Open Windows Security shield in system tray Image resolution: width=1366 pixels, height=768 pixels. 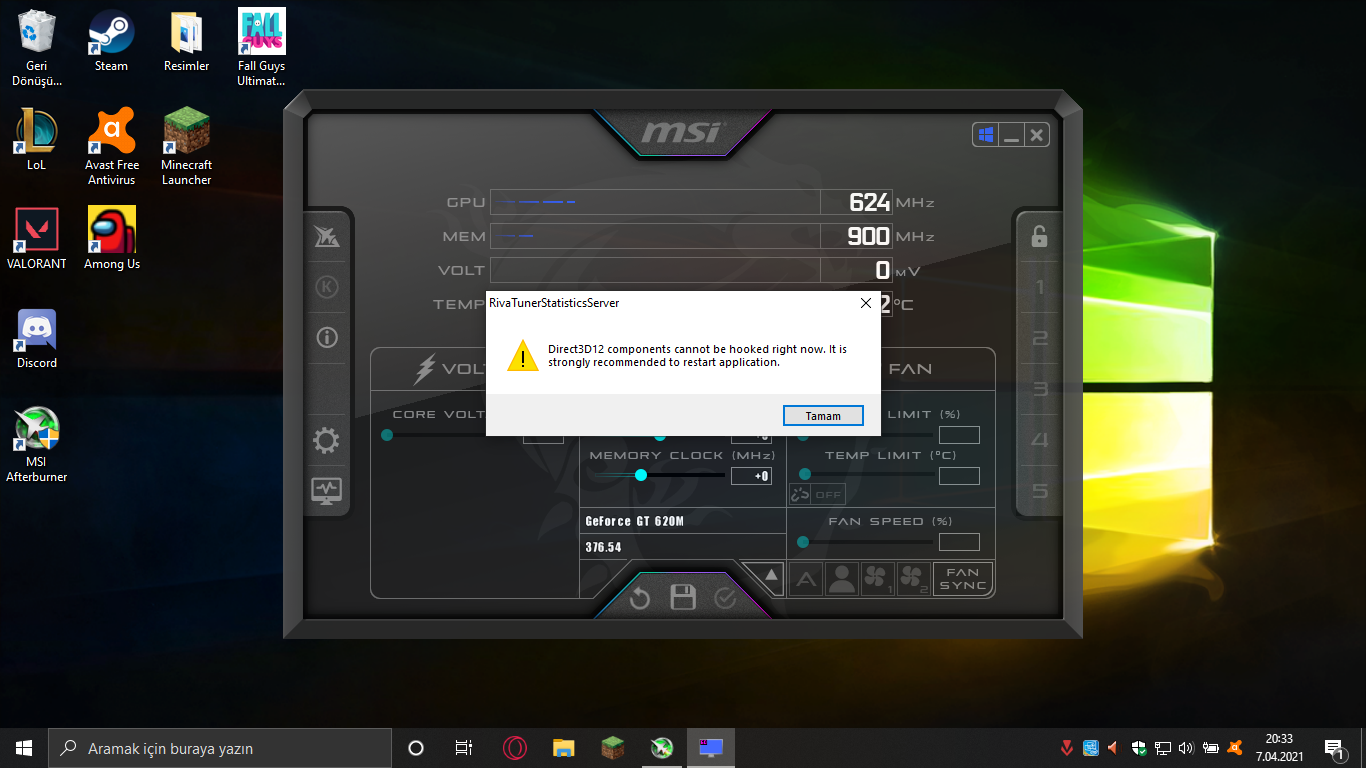[x=1139, y=748]
